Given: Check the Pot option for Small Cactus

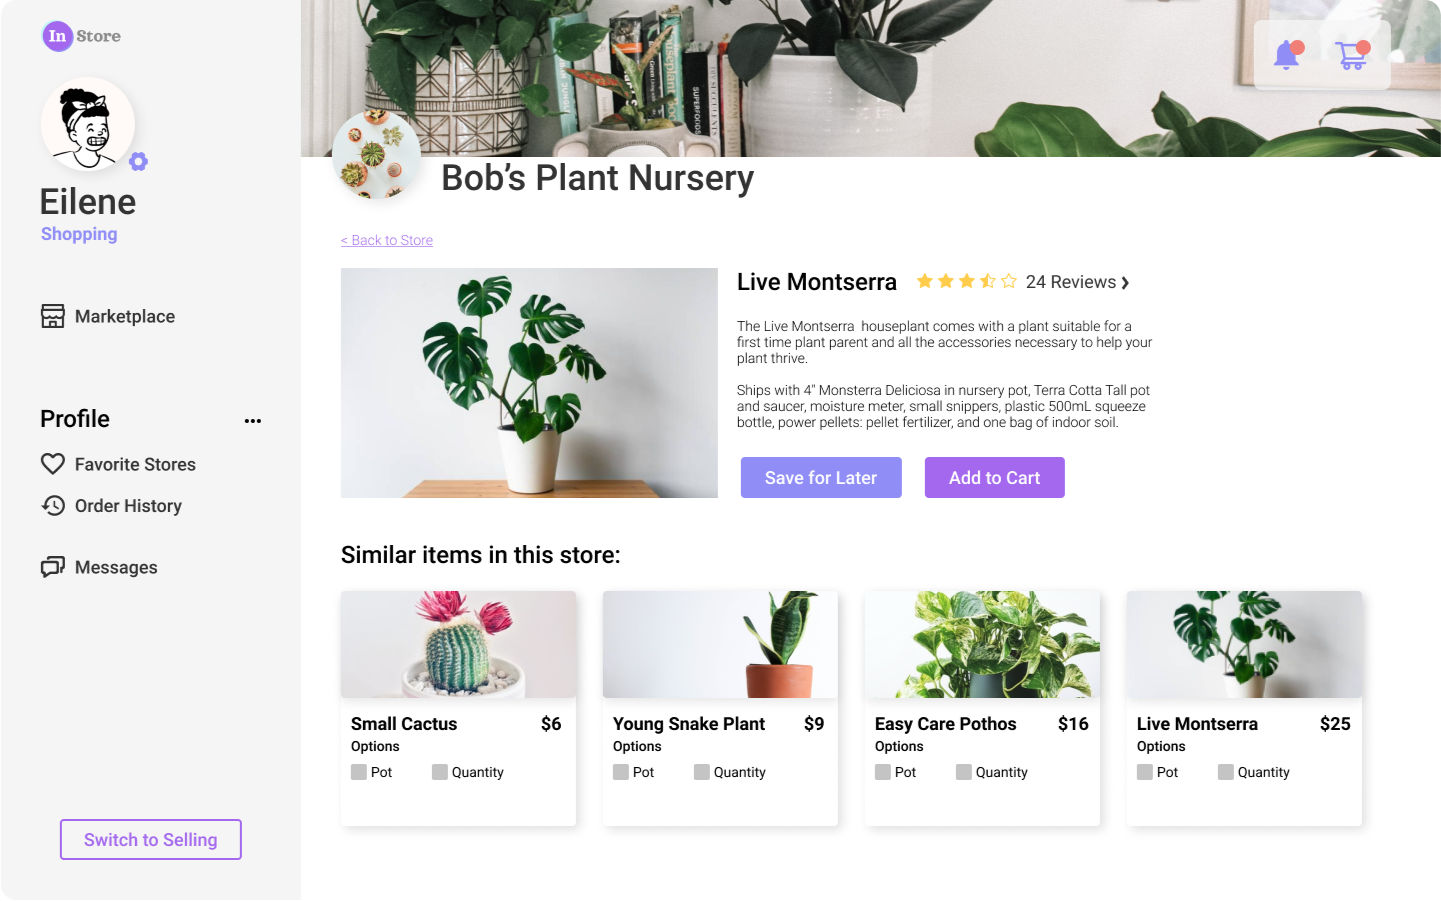Looking at the screenshot, I should coord(359,772).
